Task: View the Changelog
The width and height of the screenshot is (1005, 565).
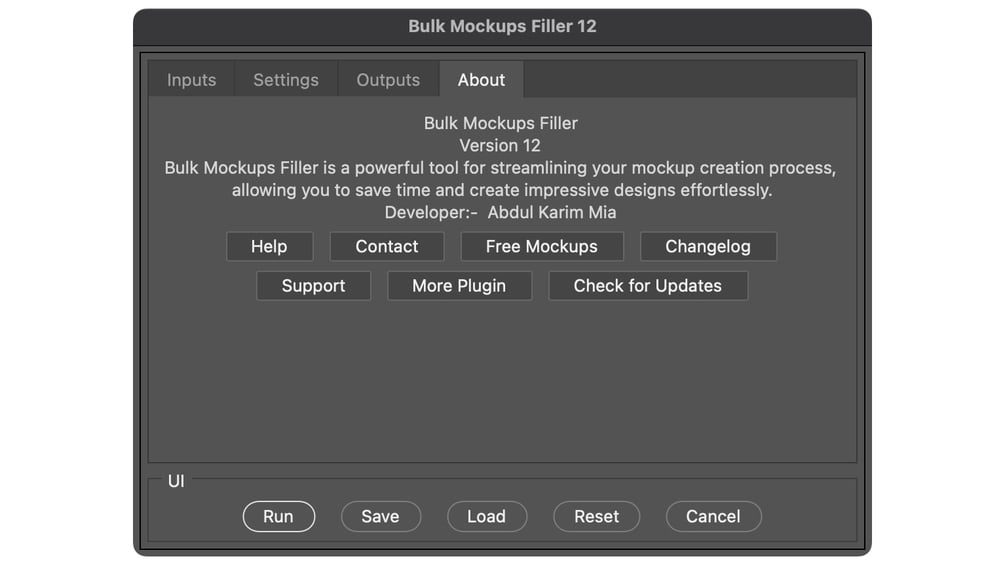Action: [707, 247]
